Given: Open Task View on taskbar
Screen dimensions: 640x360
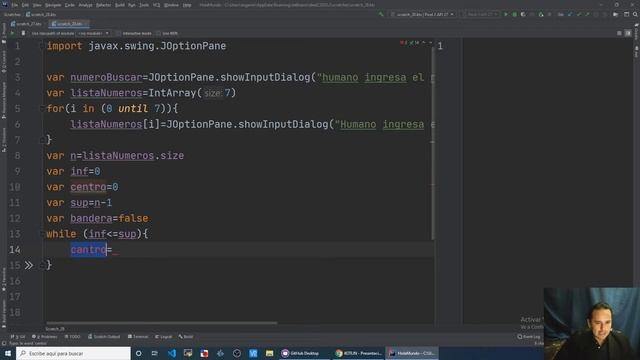Looking at the screenshot, I should 155,353.
